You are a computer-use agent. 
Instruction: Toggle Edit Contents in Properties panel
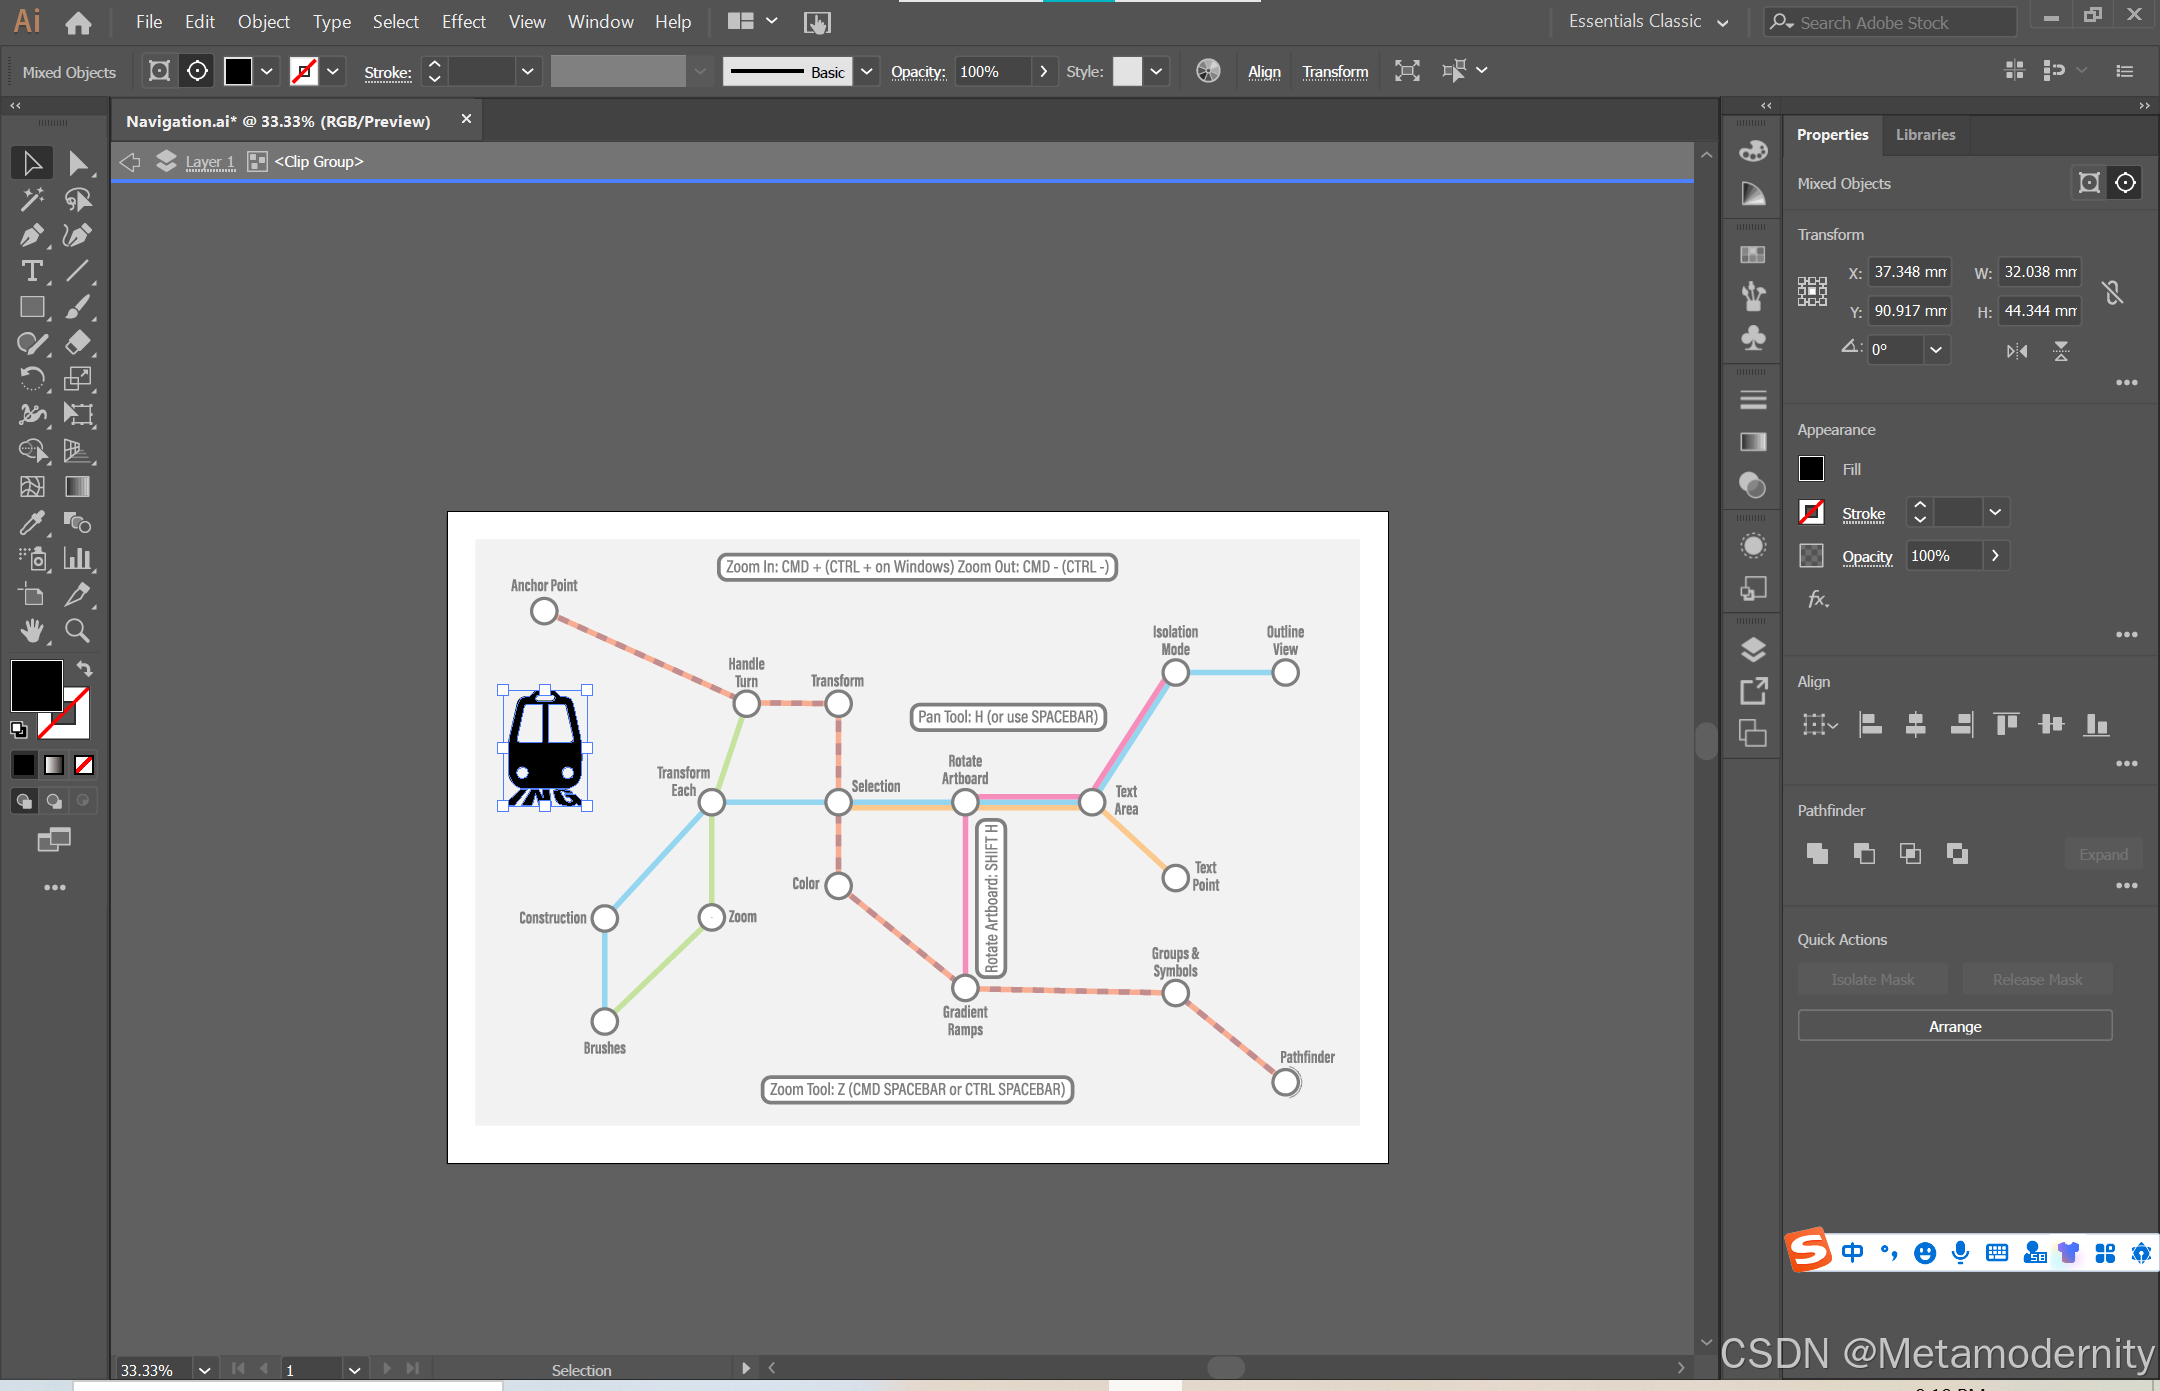click(x=2125, y=183)
